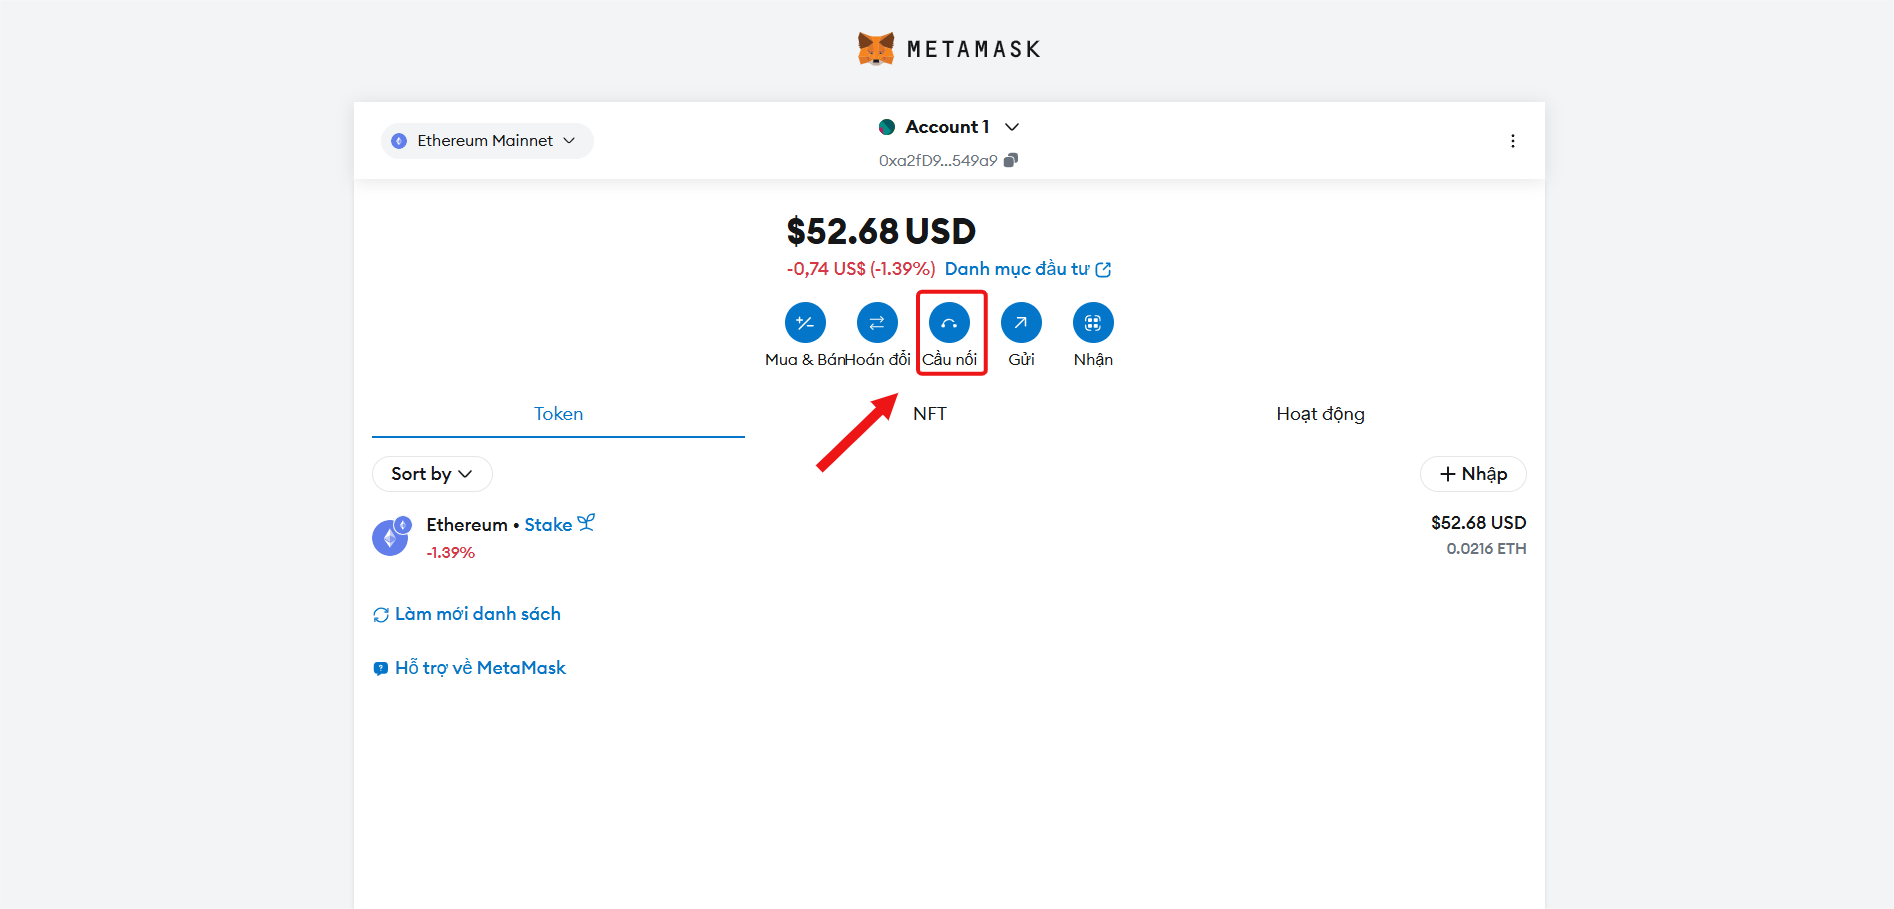
Task: Open the three-dot options menu
Action: [1512, 141]
